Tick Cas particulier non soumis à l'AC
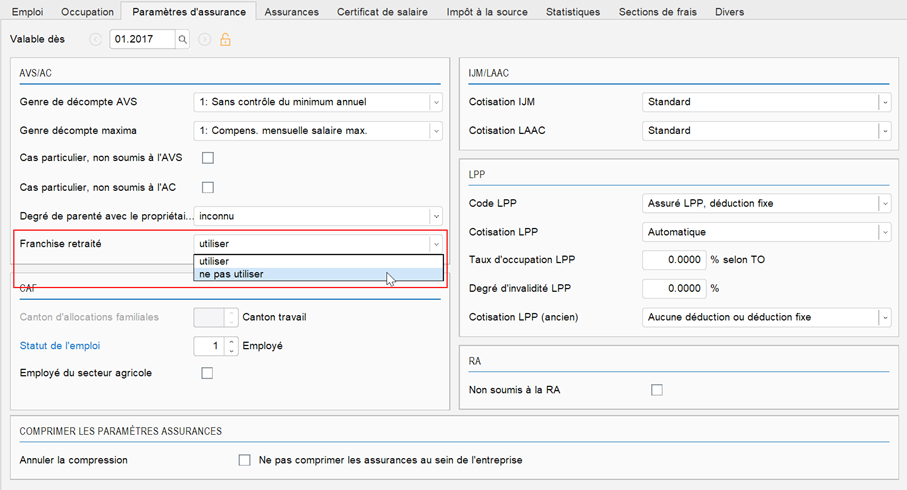907x490 pixels. [208, 187]
